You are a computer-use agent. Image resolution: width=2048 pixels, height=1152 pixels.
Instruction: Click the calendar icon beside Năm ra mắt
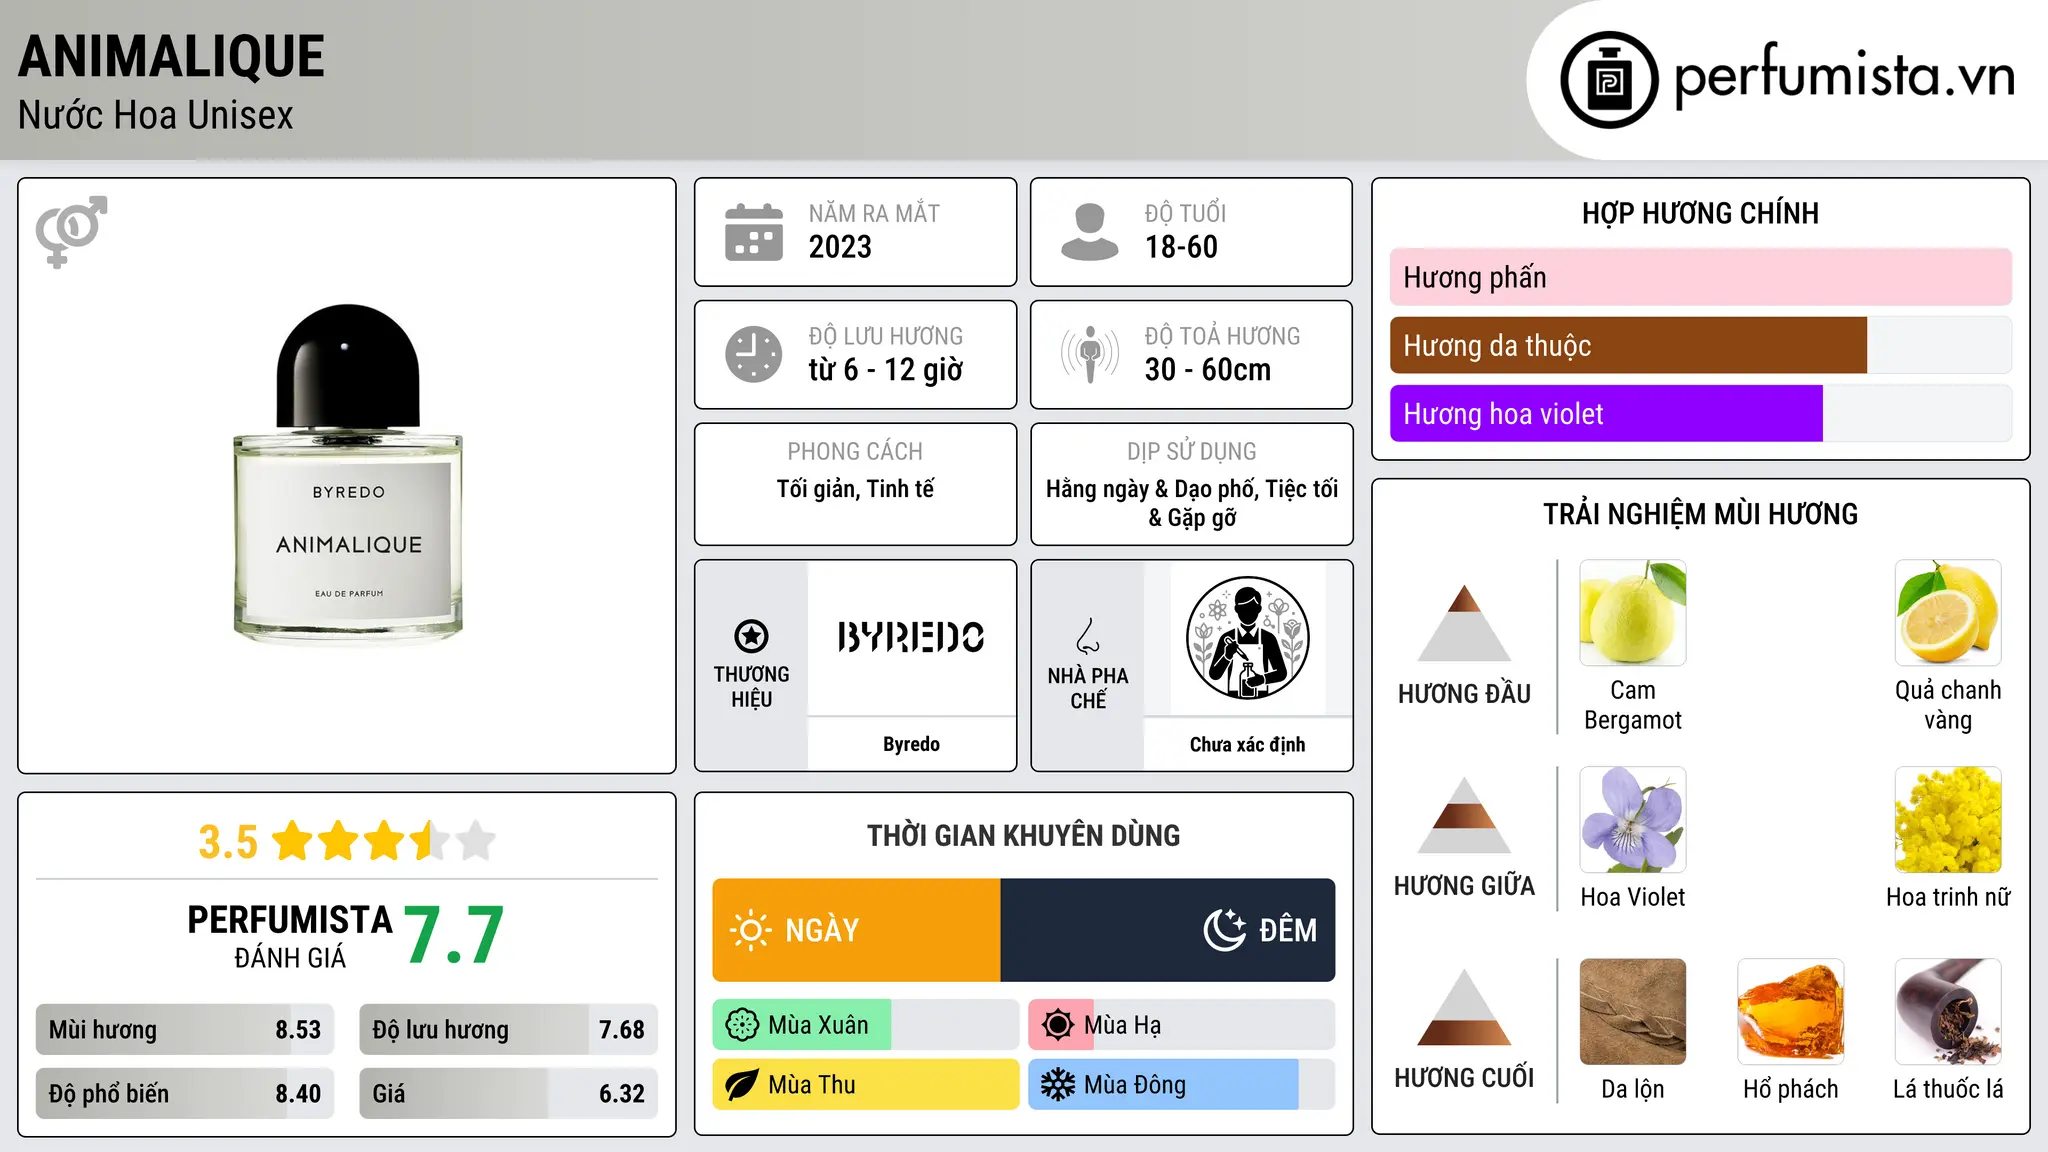point(754,232)
